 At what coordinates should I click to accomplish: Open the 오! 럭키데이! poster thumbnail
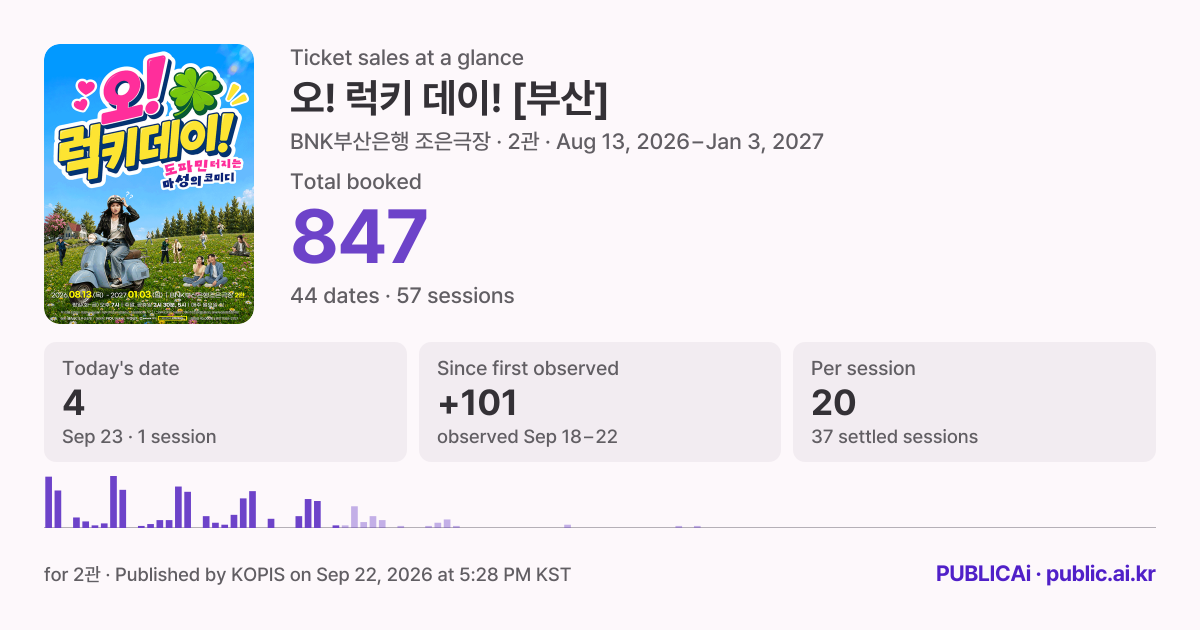coord(149,184)
